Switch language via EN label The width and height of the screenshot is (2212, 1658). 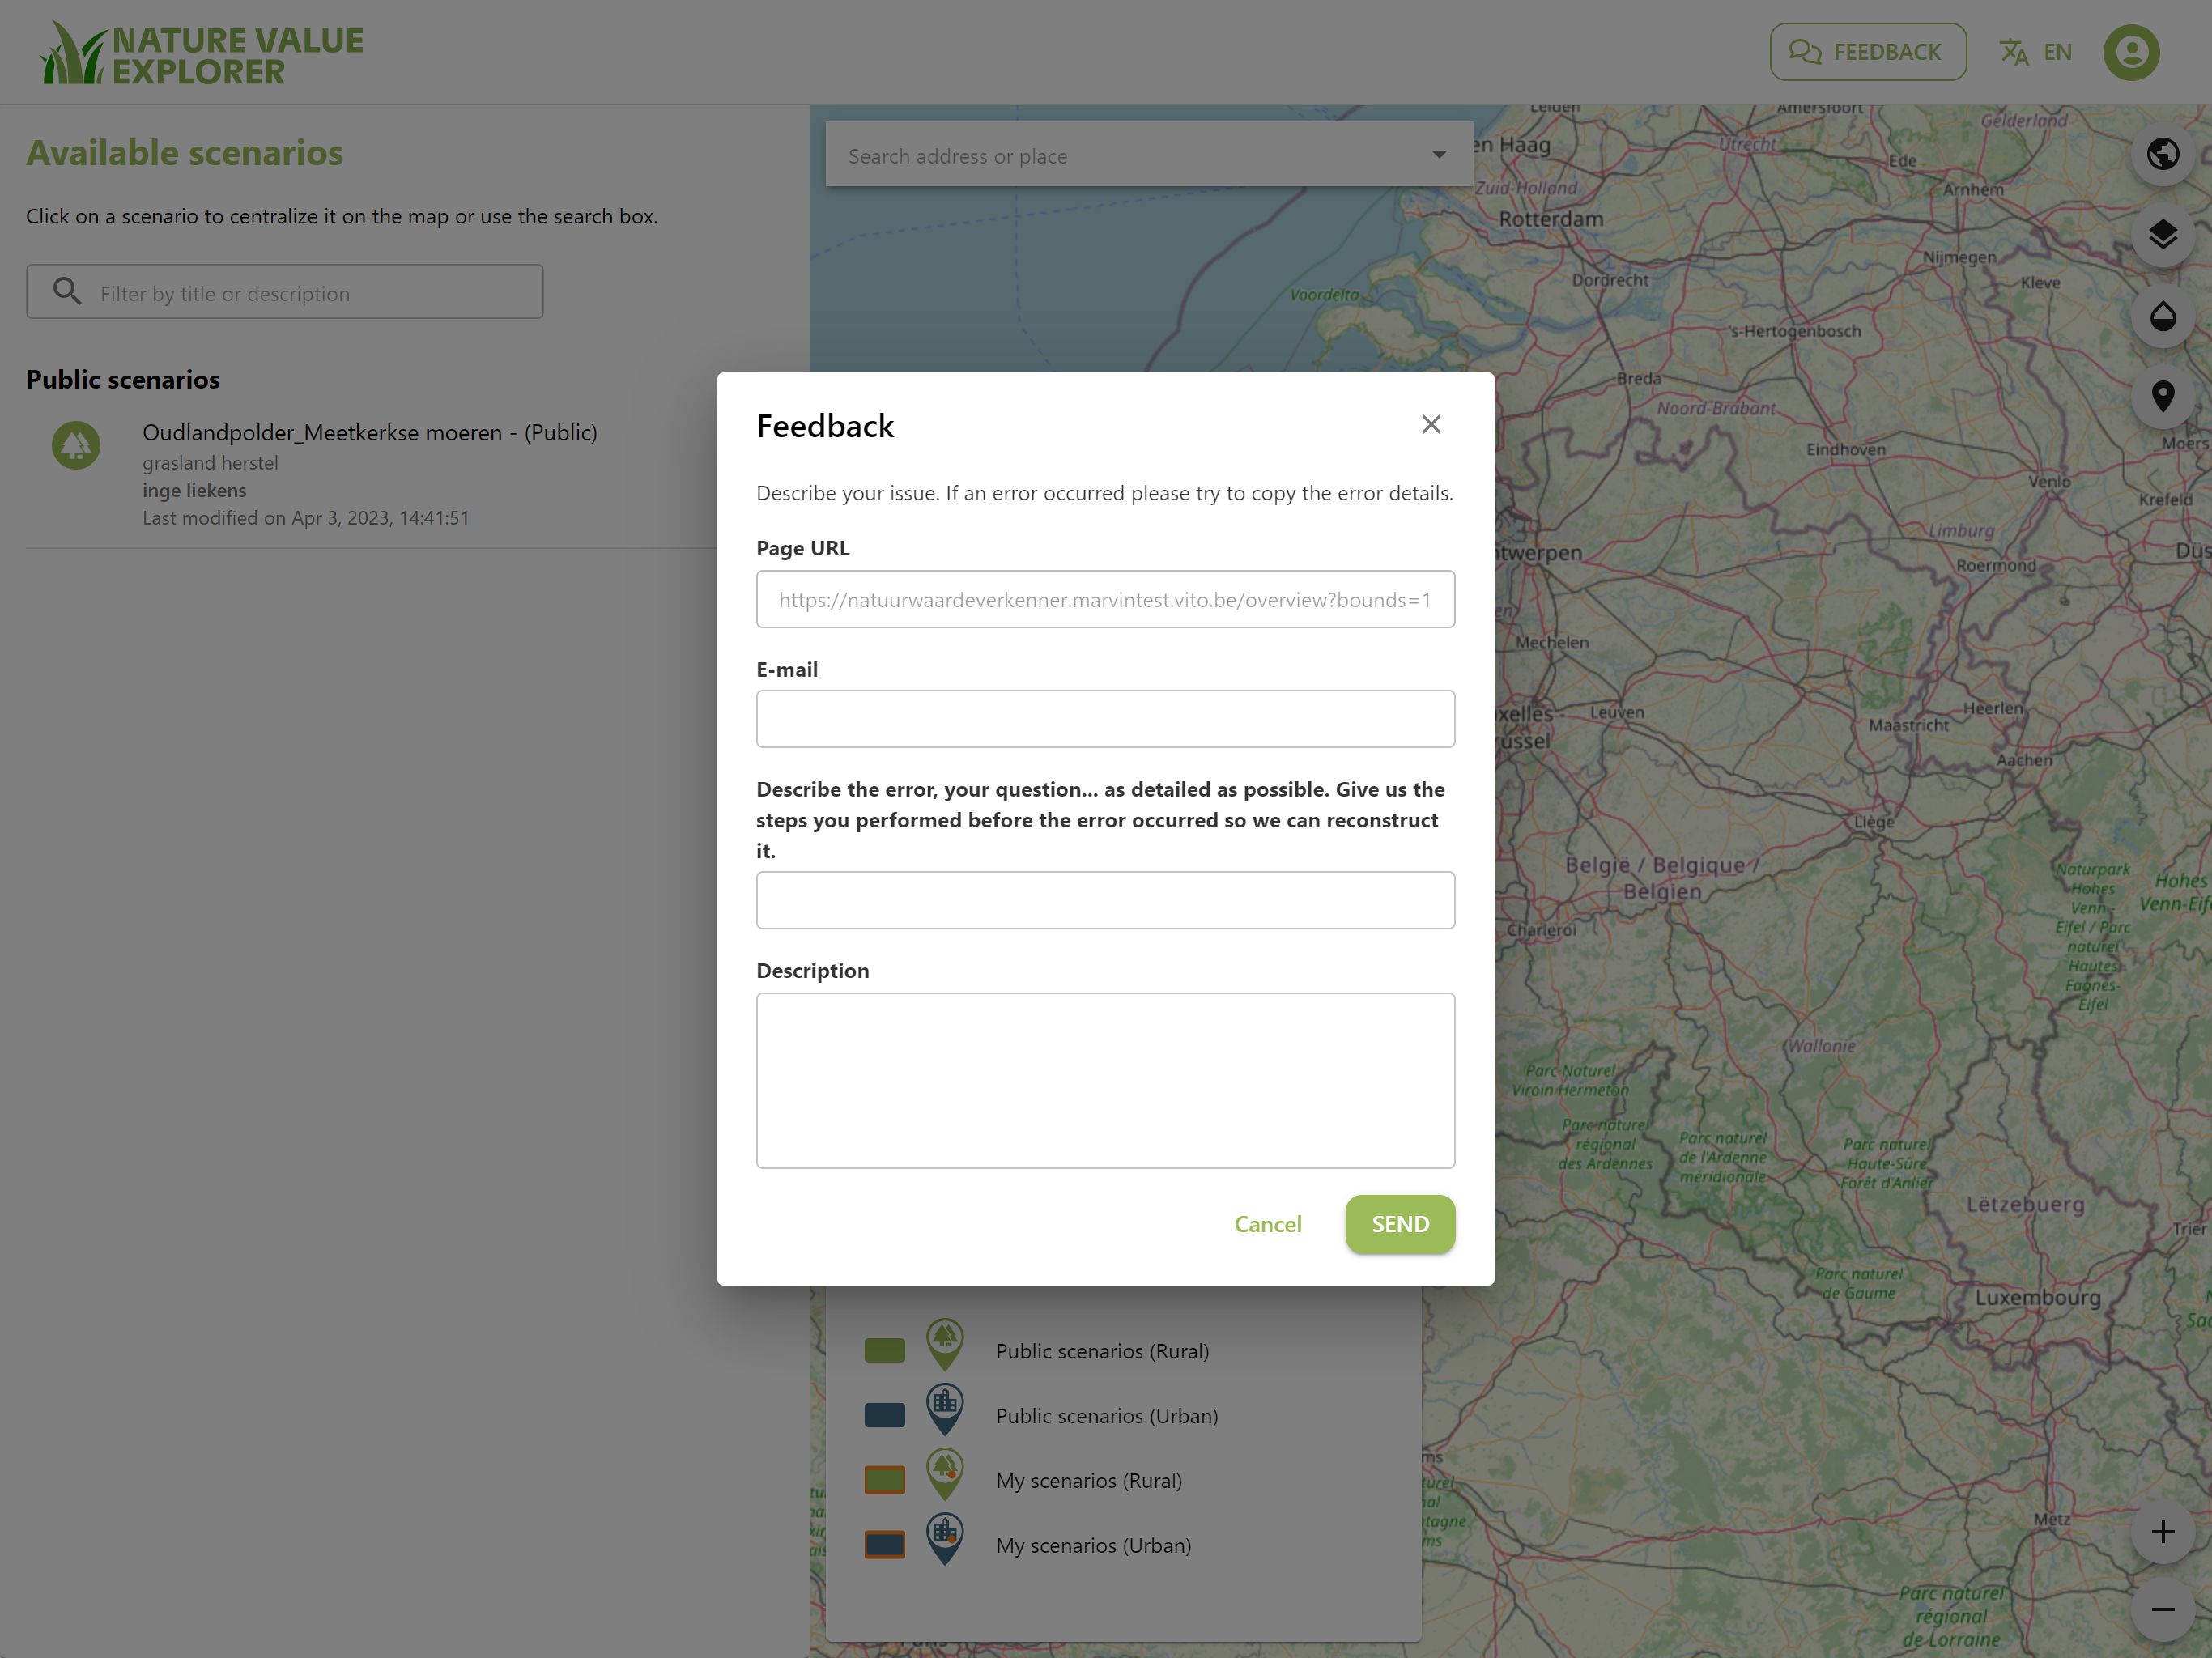(x=2057, y=52)
